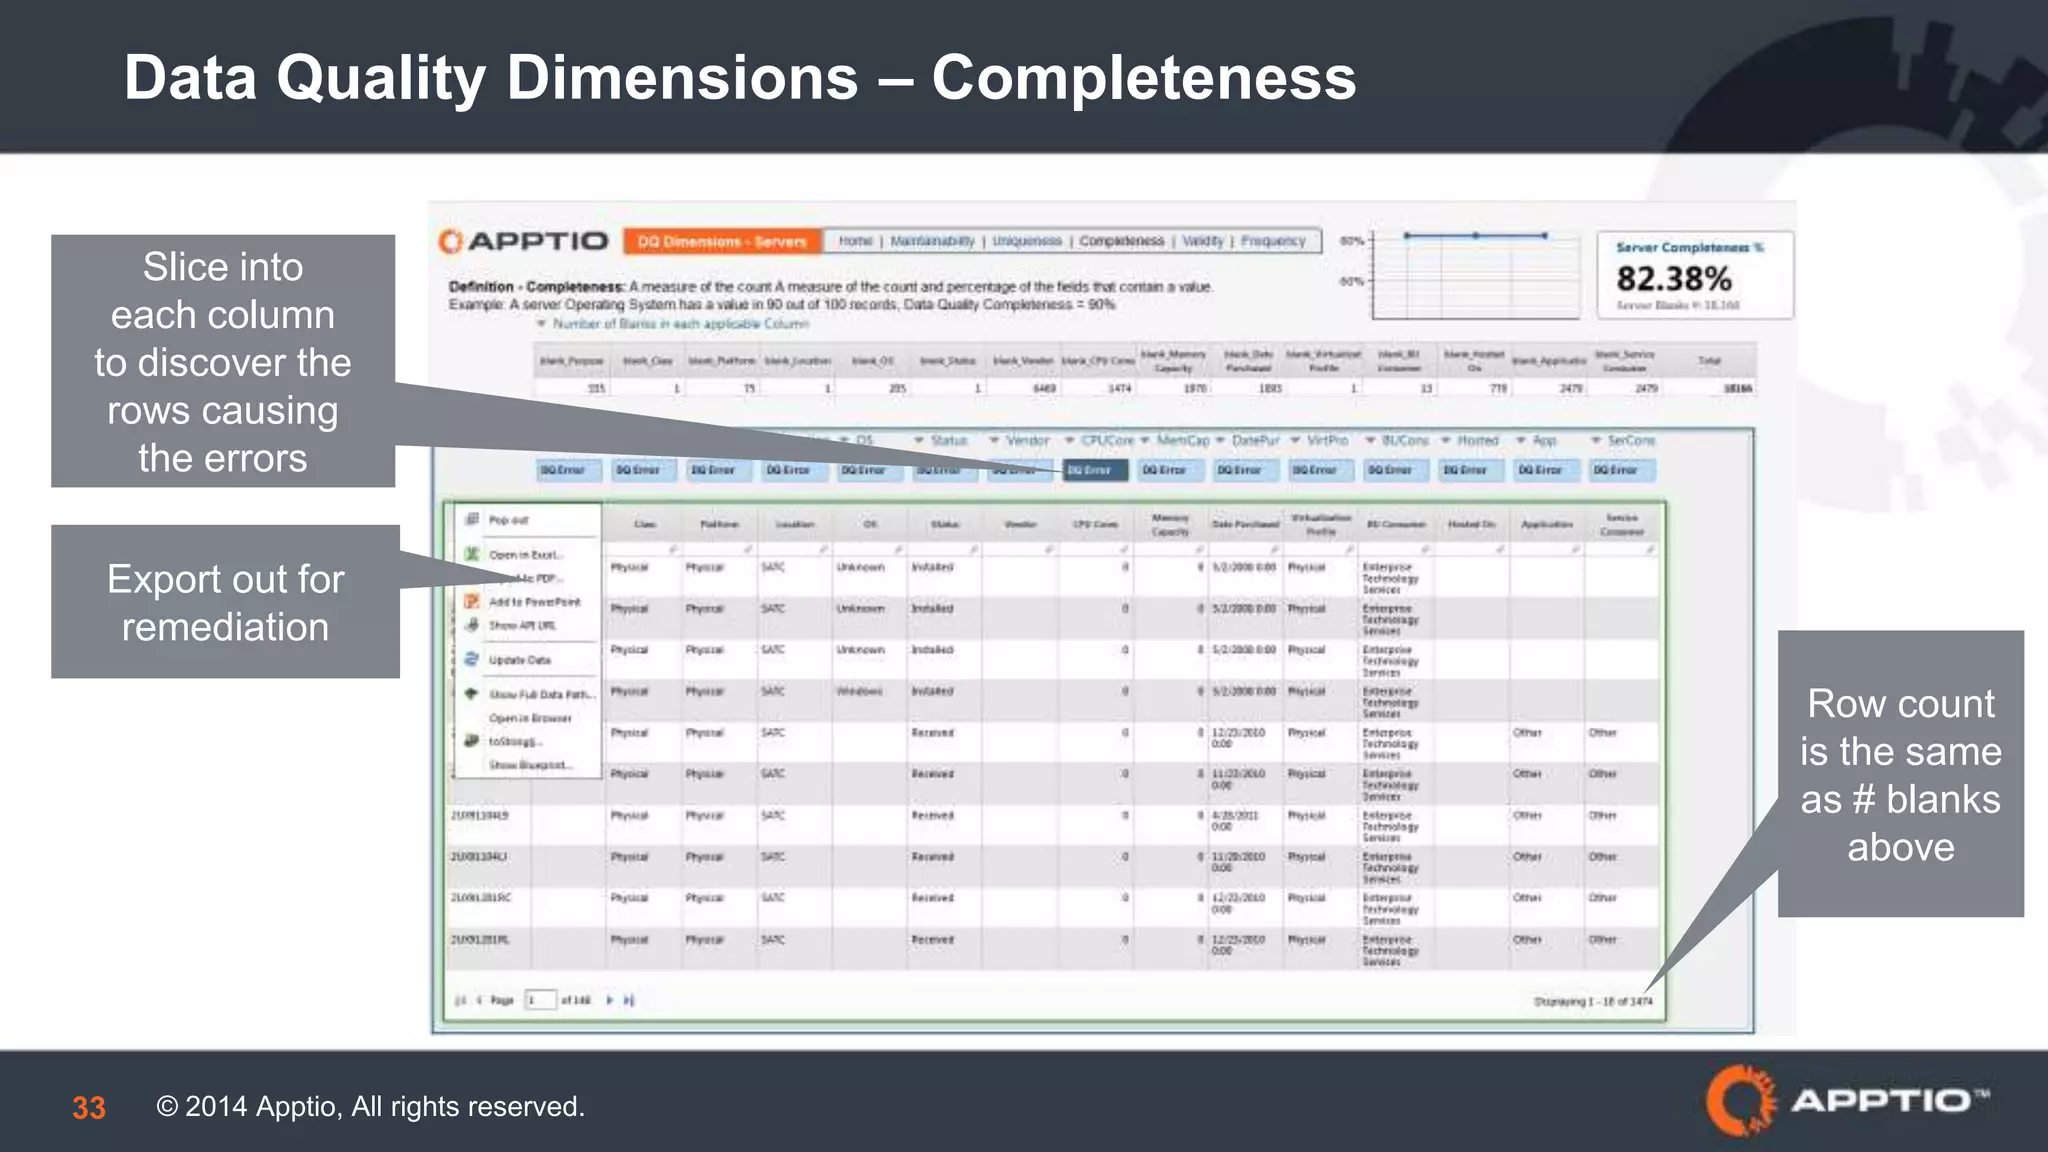Open the Completeness tab

click(1121, 241)
